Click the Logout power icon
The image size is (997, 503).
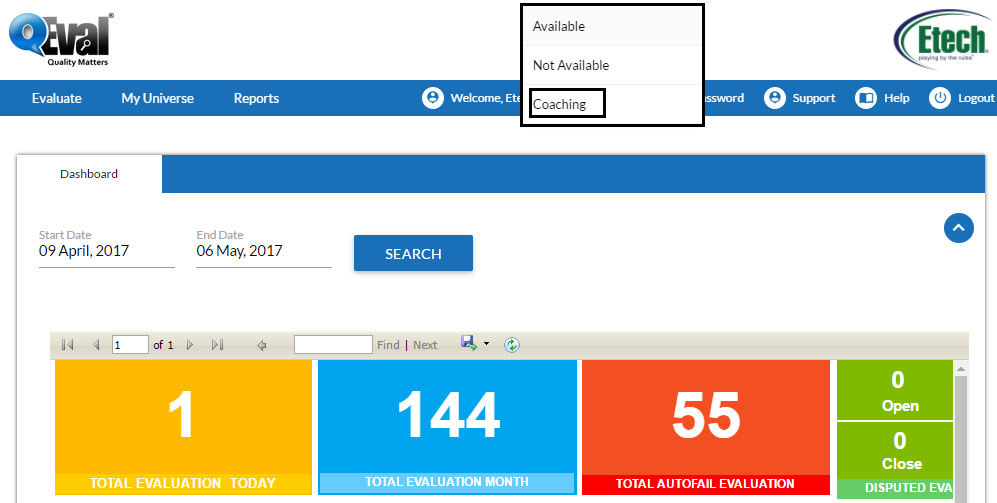(940, 98)
